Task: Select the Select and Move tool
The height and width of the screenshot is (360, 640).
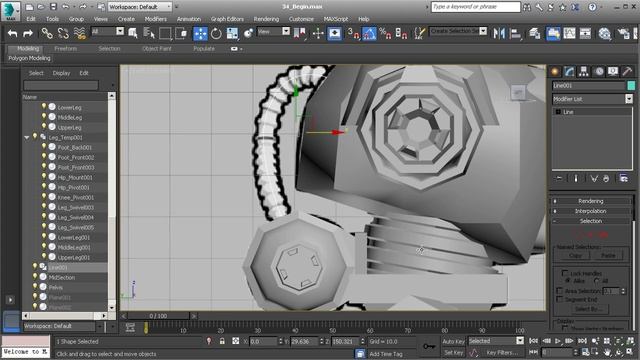Action: [x=200, y=33]
